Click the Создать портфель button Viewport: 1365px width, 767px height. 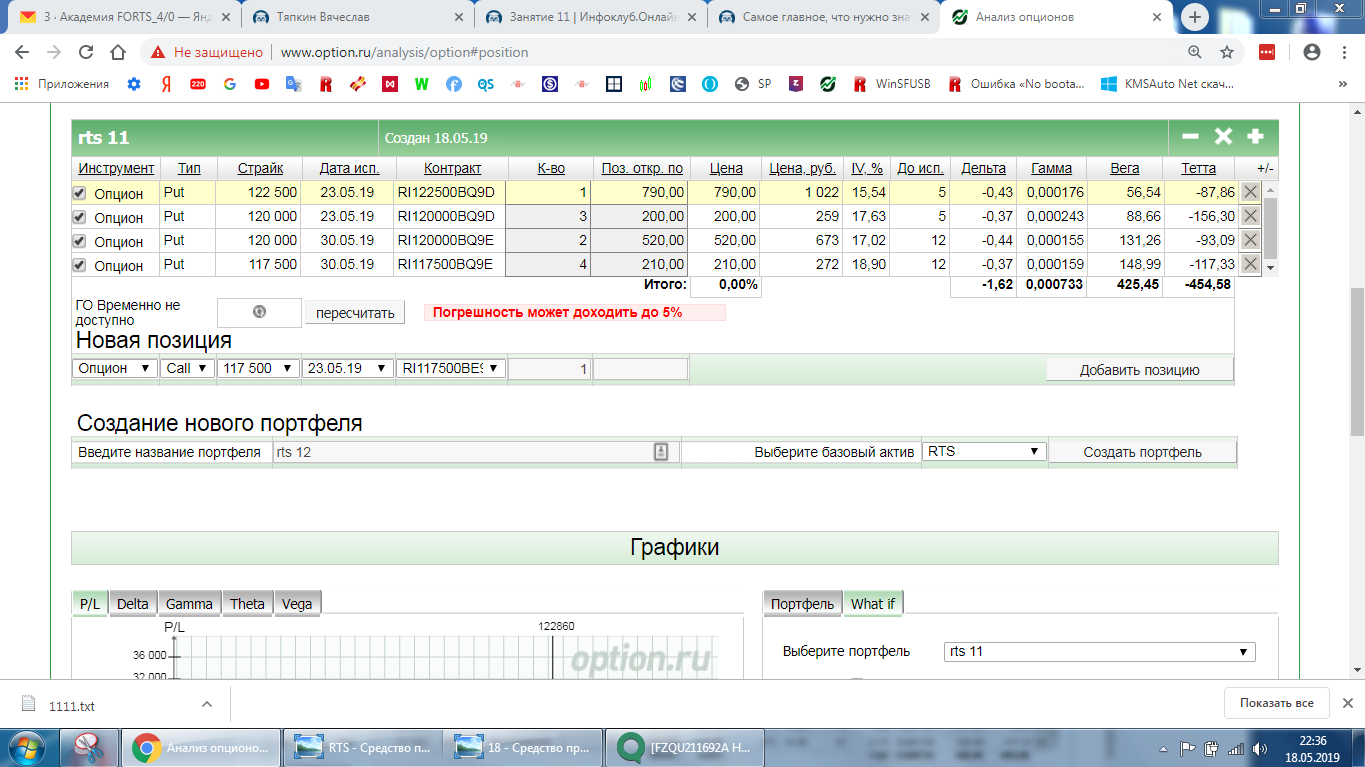[1143, 452]
